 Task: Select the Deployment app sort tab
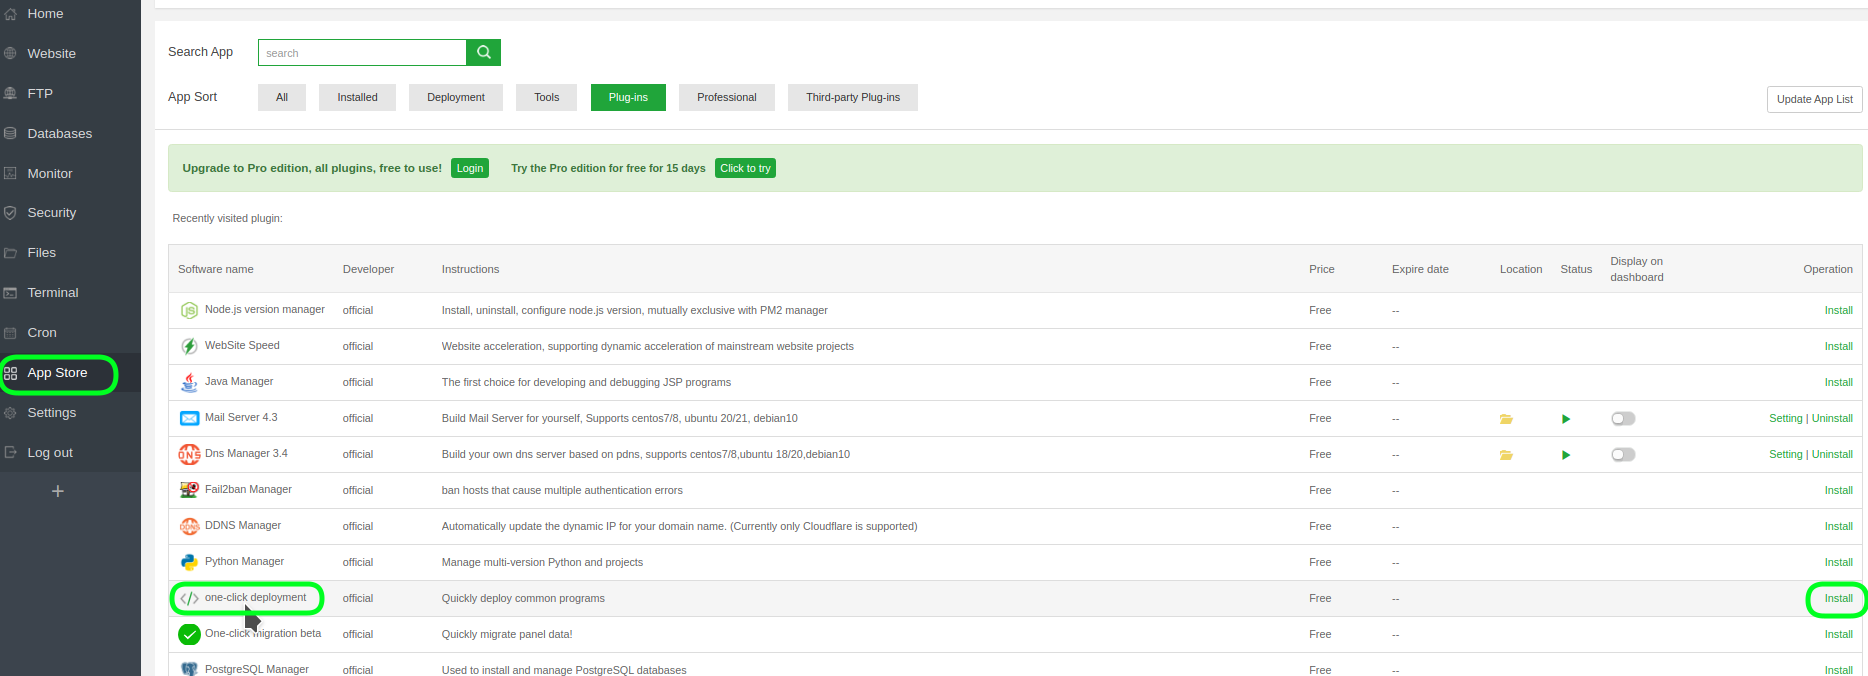(456, 97)
